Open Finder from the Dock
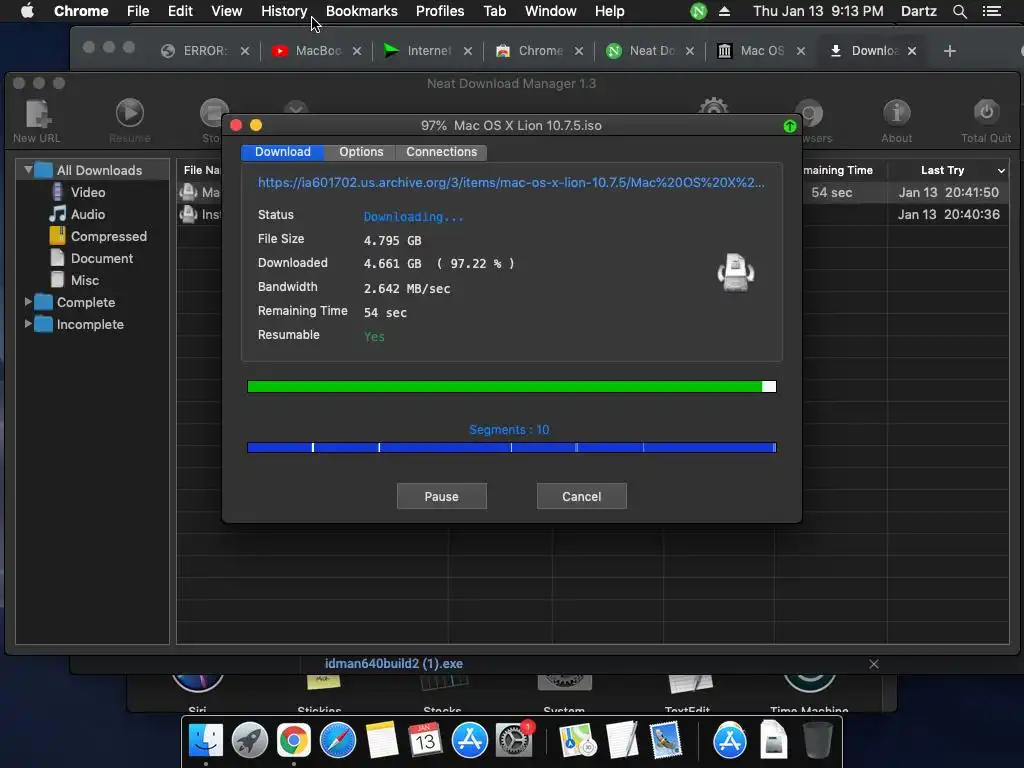Screen dimensions: 1024x768 tap(205, 740)
